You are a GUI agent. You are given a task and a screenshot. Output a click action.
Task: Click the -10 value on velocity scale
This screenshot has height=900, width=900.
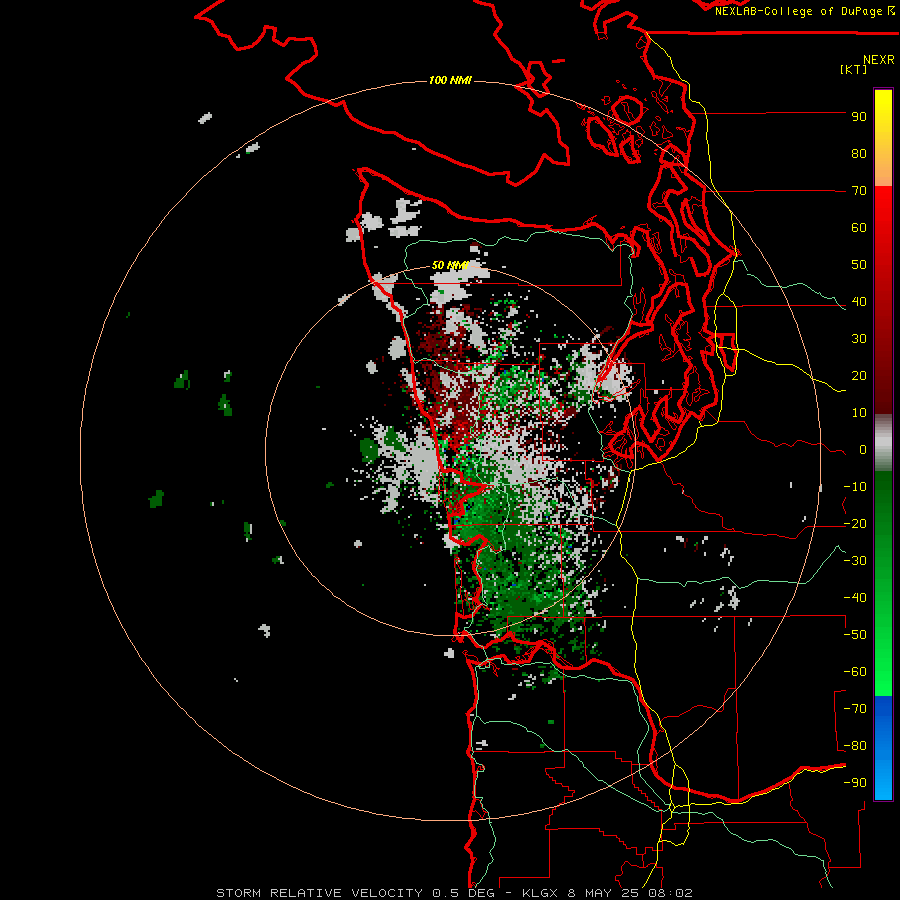[855, 487]
